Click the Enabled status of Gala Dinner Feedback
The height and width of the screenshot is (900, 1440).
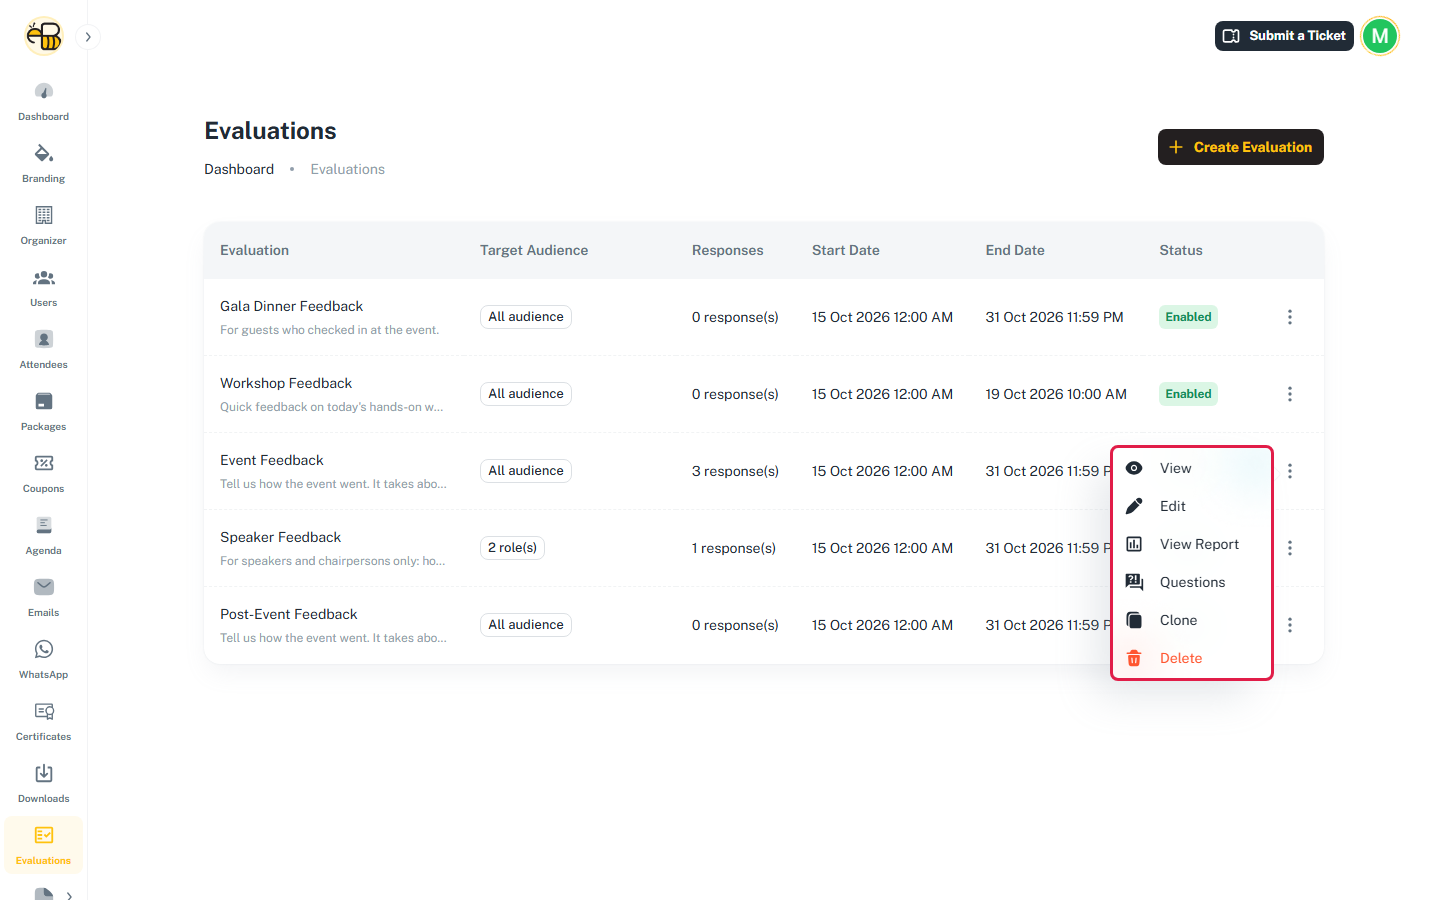[1188, 317]
